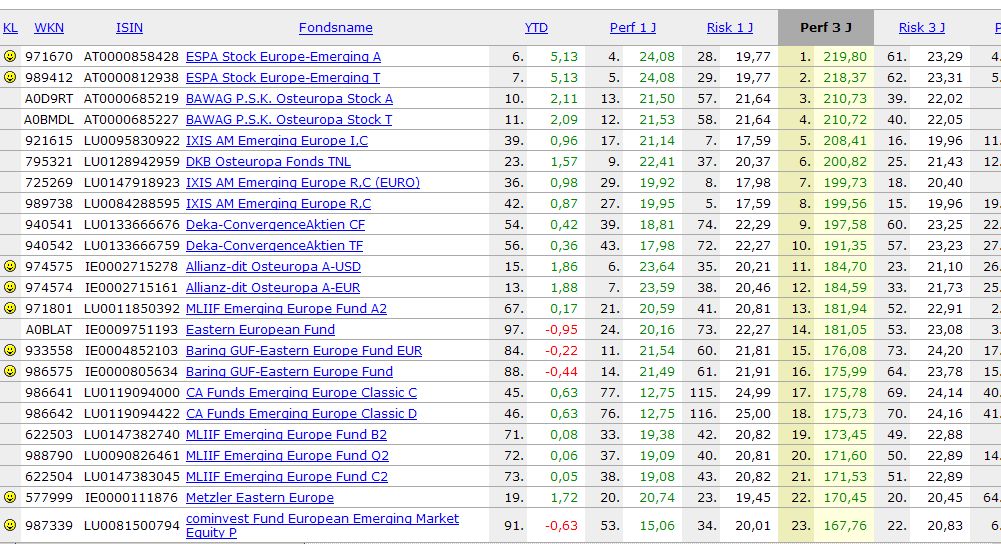The image size is (1001, 544).
Task: Open BAWAG P.S.K. Osteuropa Stock T
Action: (289, 120)
